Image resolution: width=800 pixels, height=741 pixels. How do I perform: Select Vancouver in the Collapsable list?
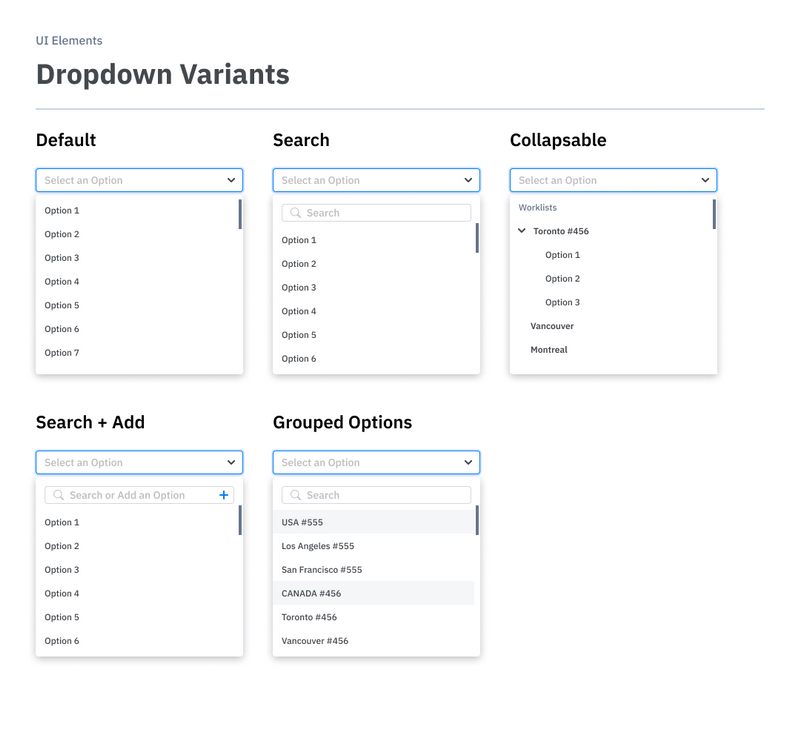(x=554, y=326)
